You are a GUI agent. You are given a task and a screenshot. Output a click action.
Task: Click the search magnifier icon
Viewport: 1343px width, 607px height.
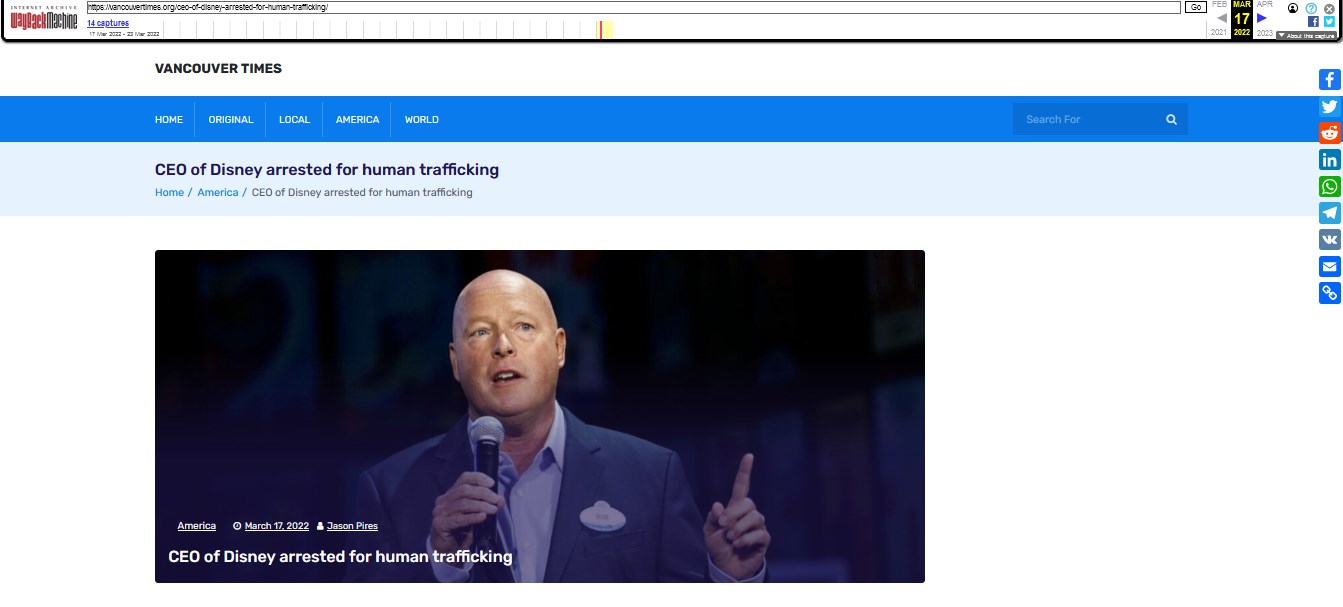coord(1171,120)
